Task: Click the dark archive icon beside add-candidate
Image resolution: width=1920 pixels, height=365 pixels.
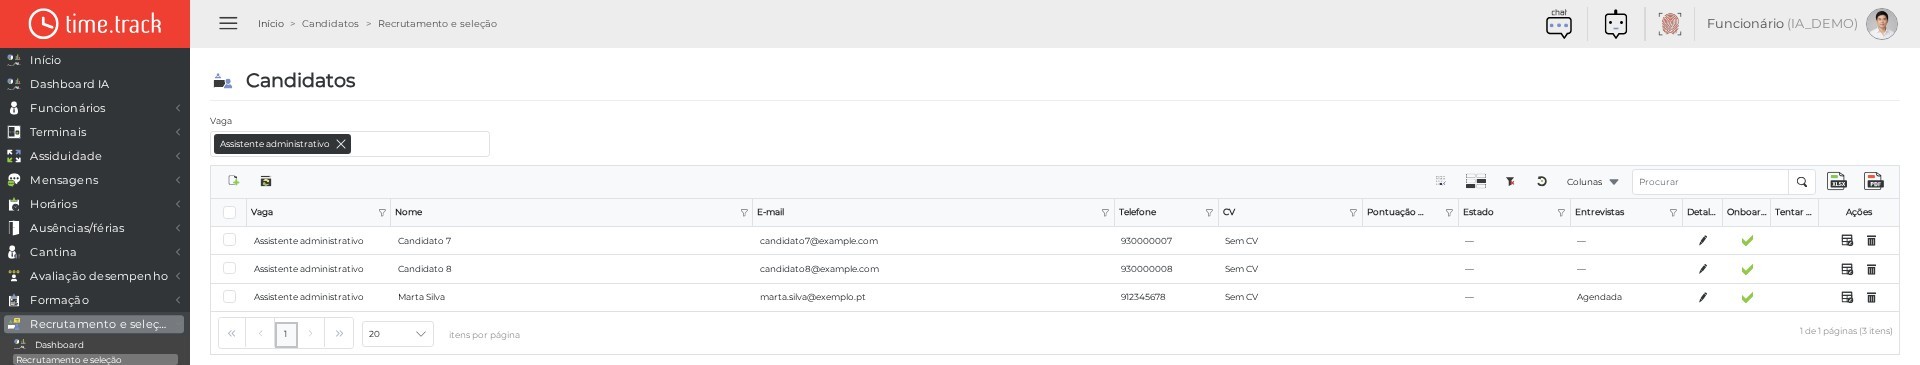Action: (266, 181)
